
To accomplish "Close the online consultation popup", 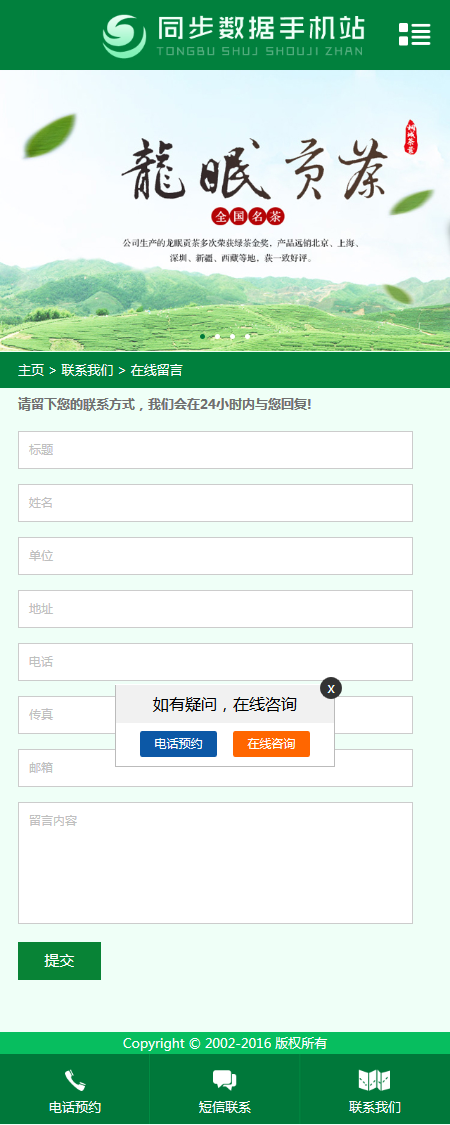I will [x=331, y=688].
